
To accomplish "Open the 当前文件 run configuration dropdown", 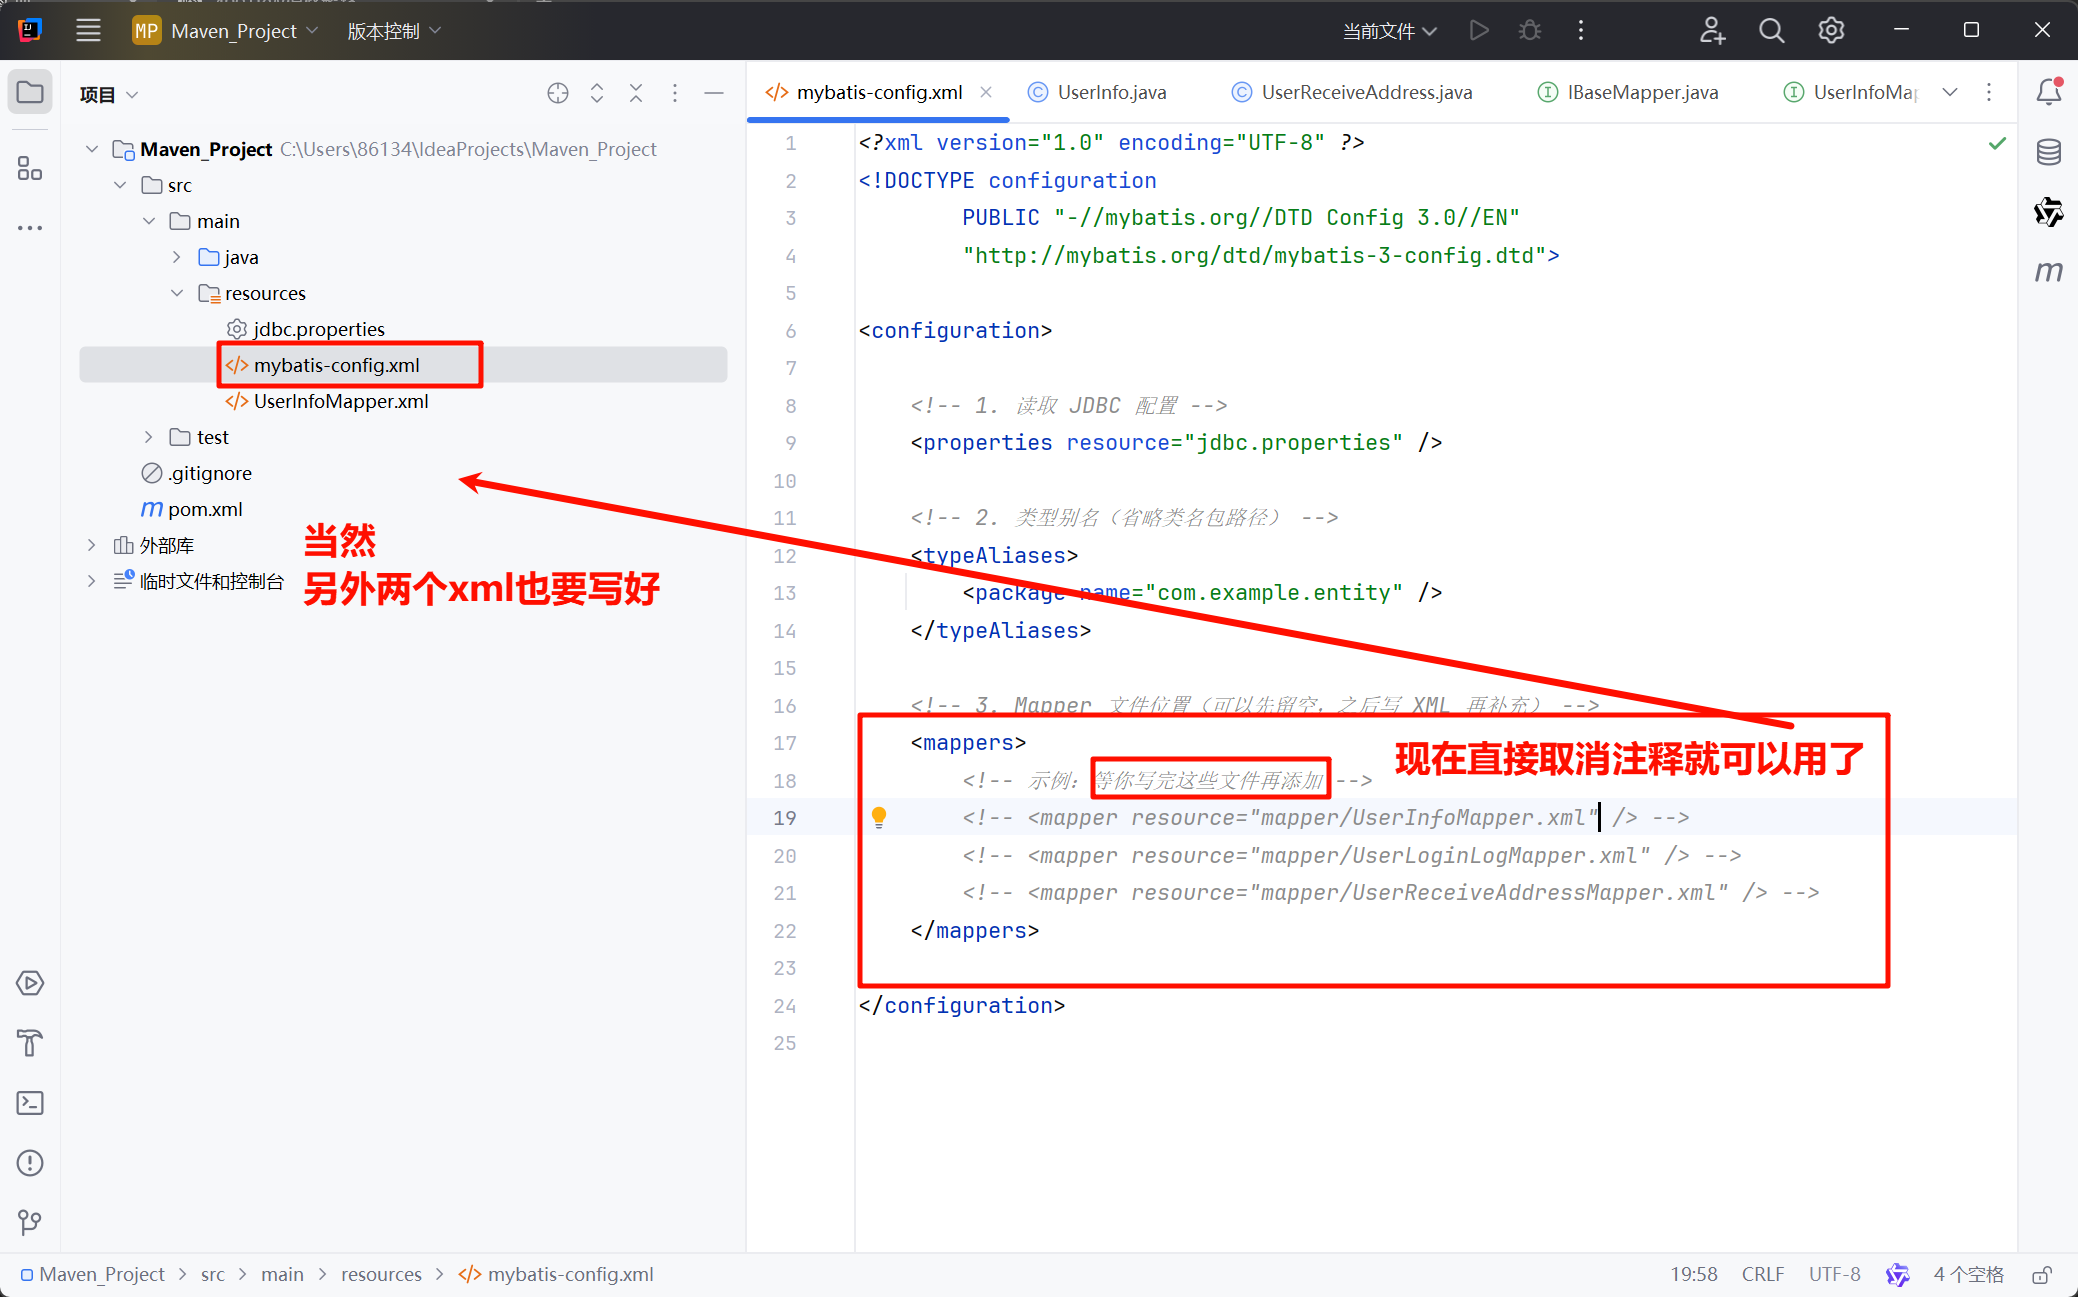I will click(x=1389, y=31).
